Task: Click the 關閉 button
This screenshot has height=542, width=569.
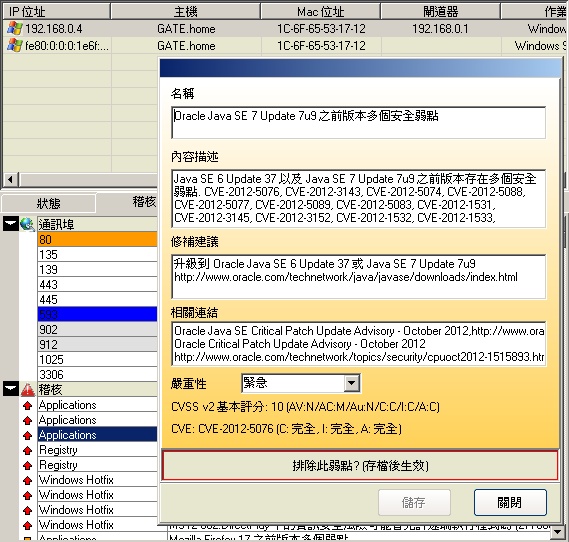Action: [x=510, y=502]
